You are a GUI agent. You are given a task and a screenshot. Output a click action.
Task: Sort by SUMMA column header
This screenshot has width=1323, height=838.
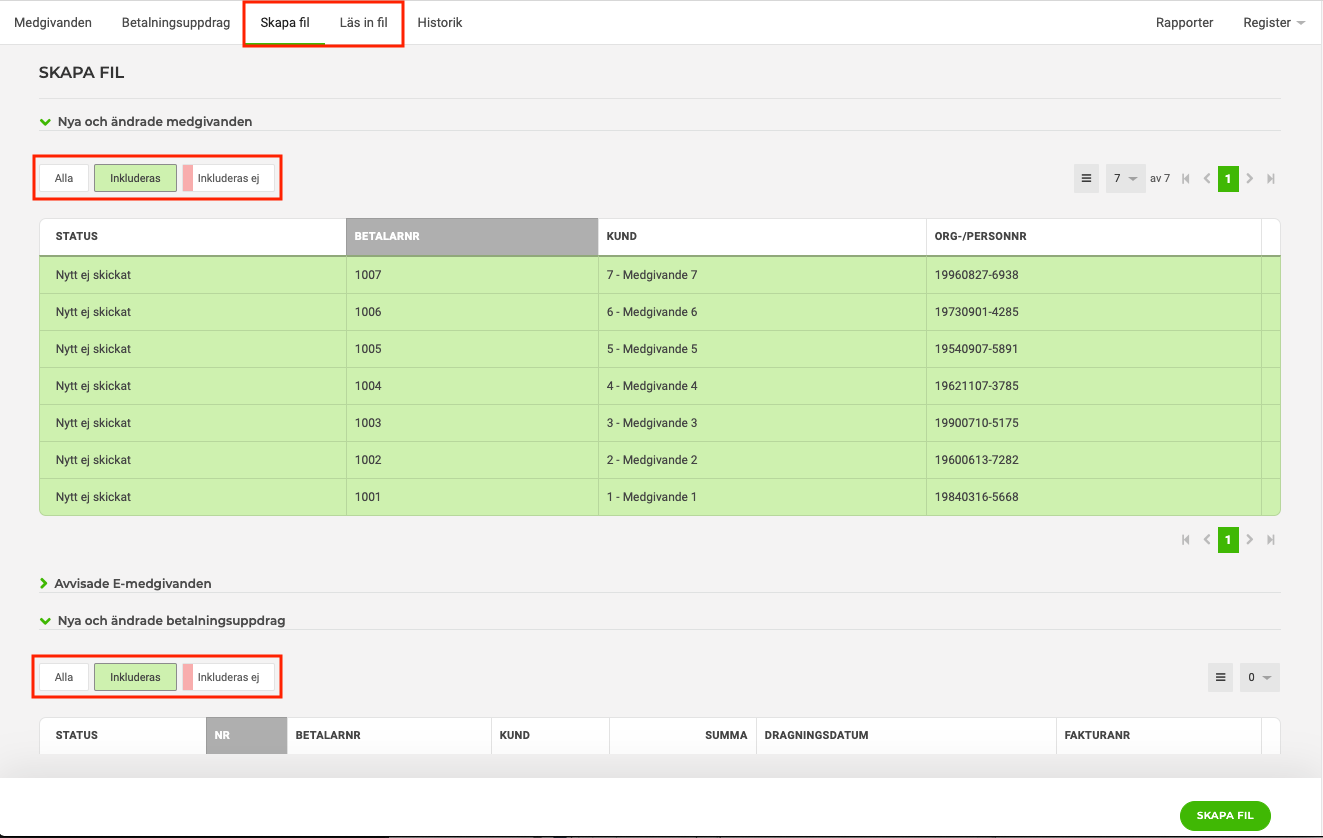pos(683,735)
